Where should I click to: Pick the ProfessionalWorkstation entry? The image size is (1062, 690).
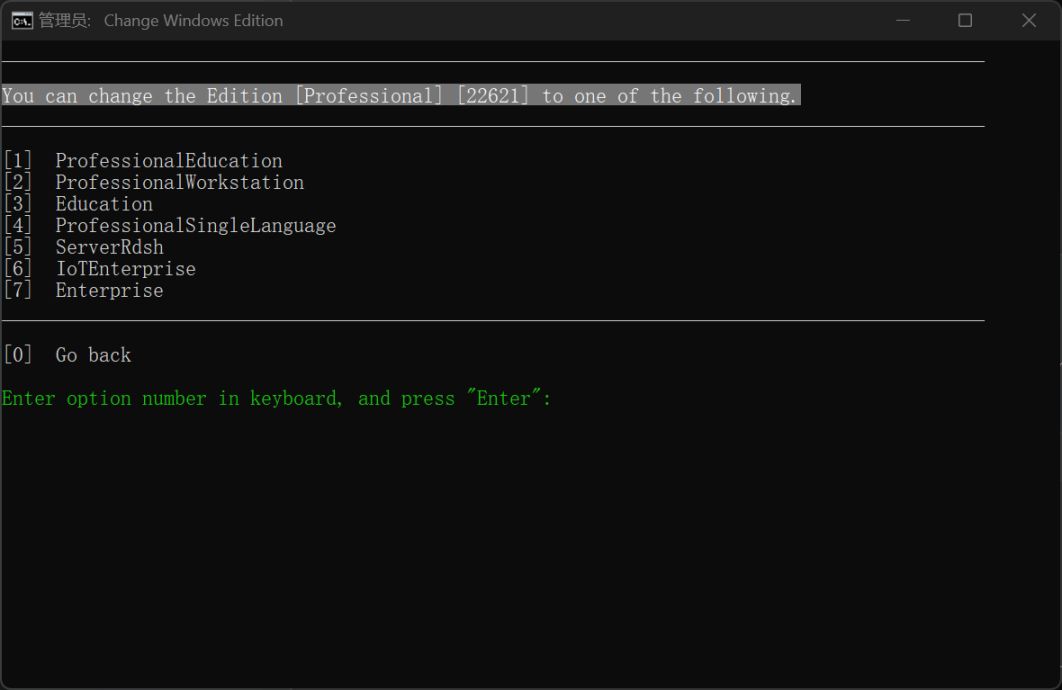pos(179,183)
